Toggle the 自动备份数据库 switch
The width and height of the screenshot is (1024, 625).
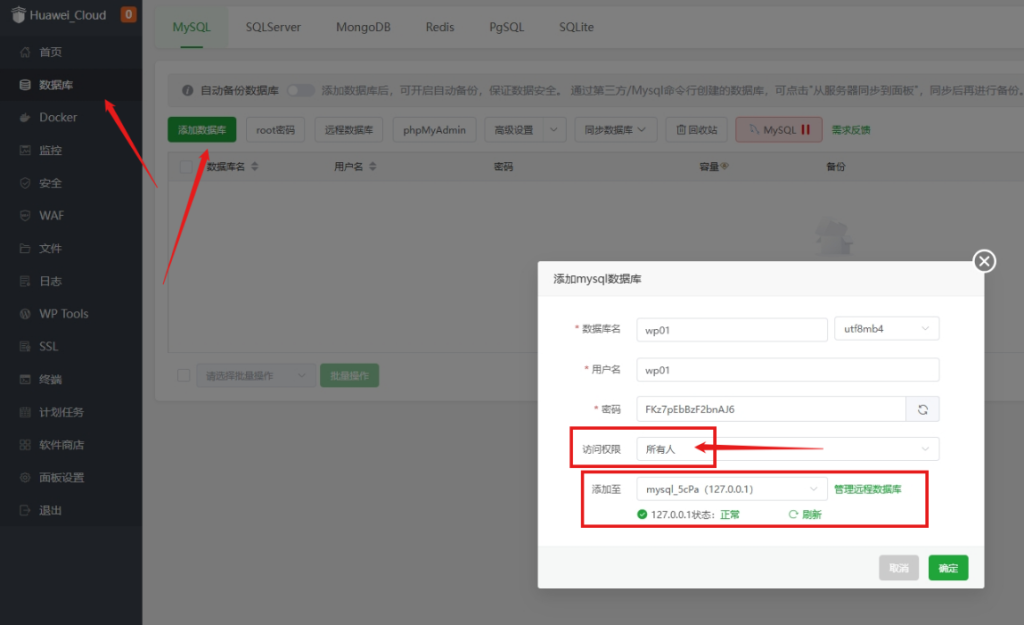pyautogui.click(x=300, y=90)
